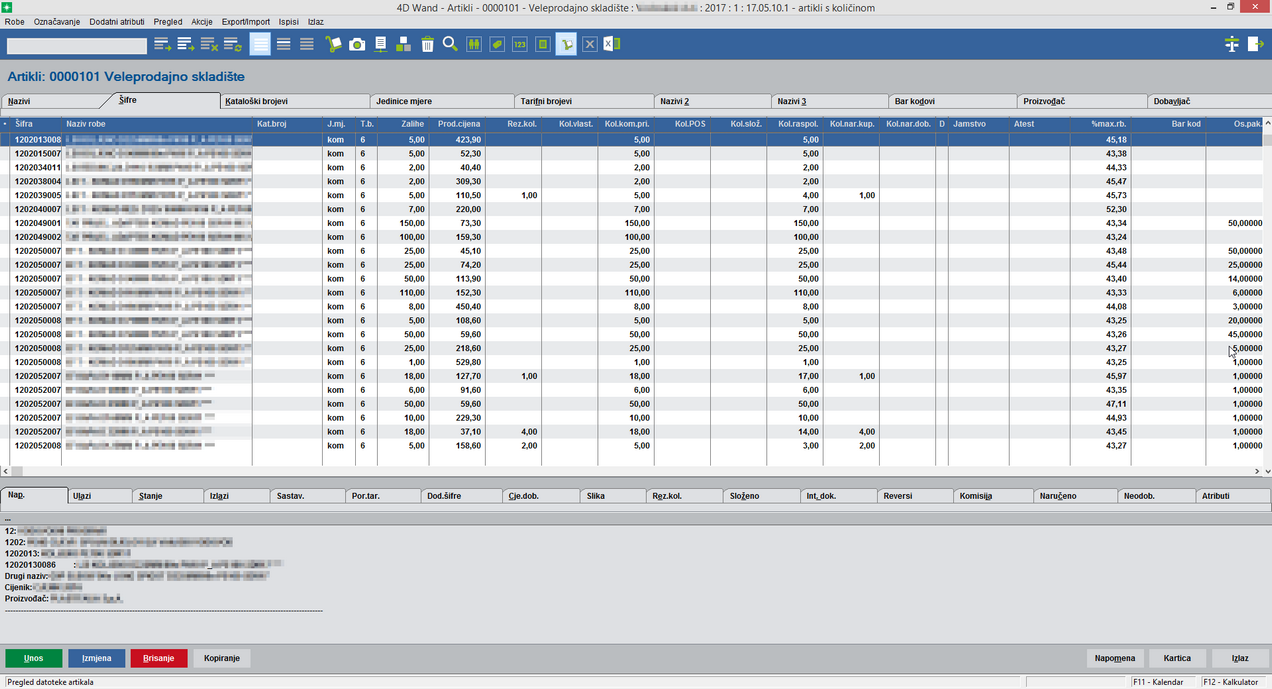Switch to the Dobavljač tab
The width and height of the screenshot is (1272, 689).
tap(1209, 102)
